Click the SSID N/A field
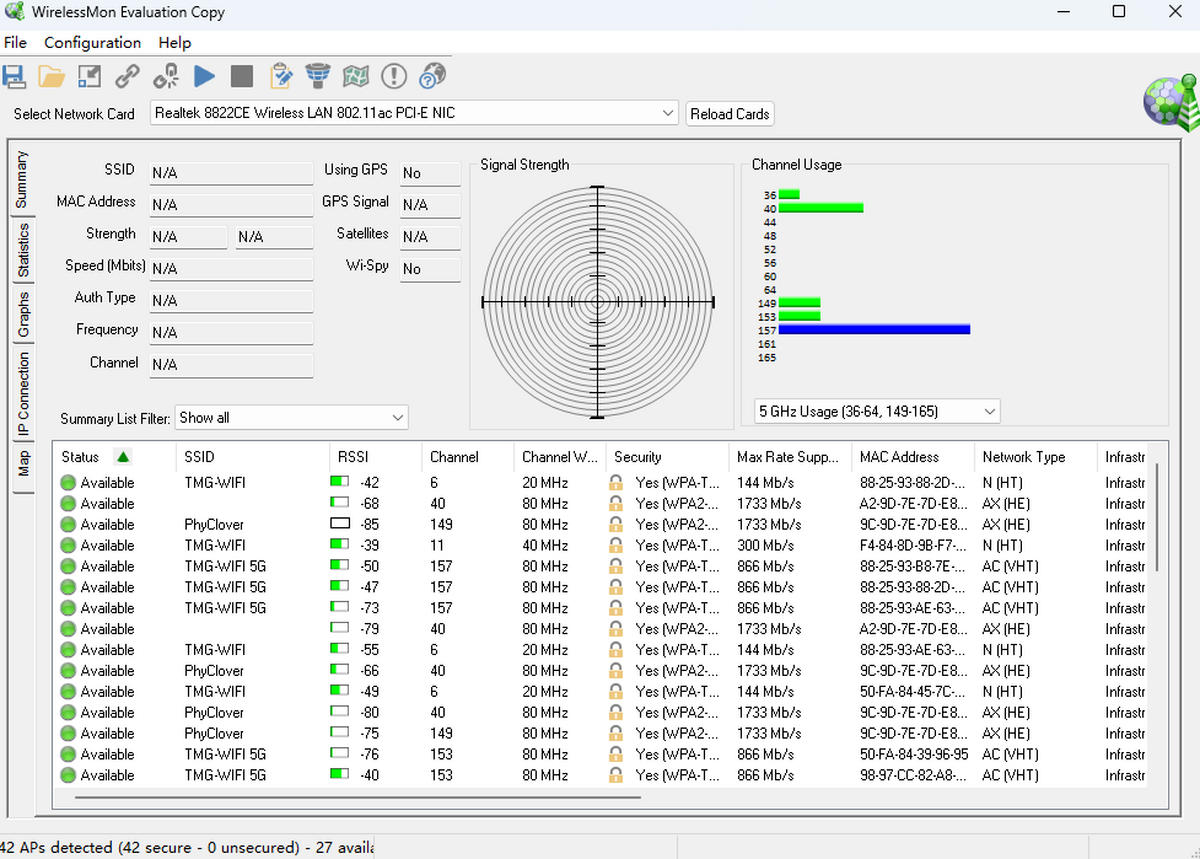 pos(231,173)
